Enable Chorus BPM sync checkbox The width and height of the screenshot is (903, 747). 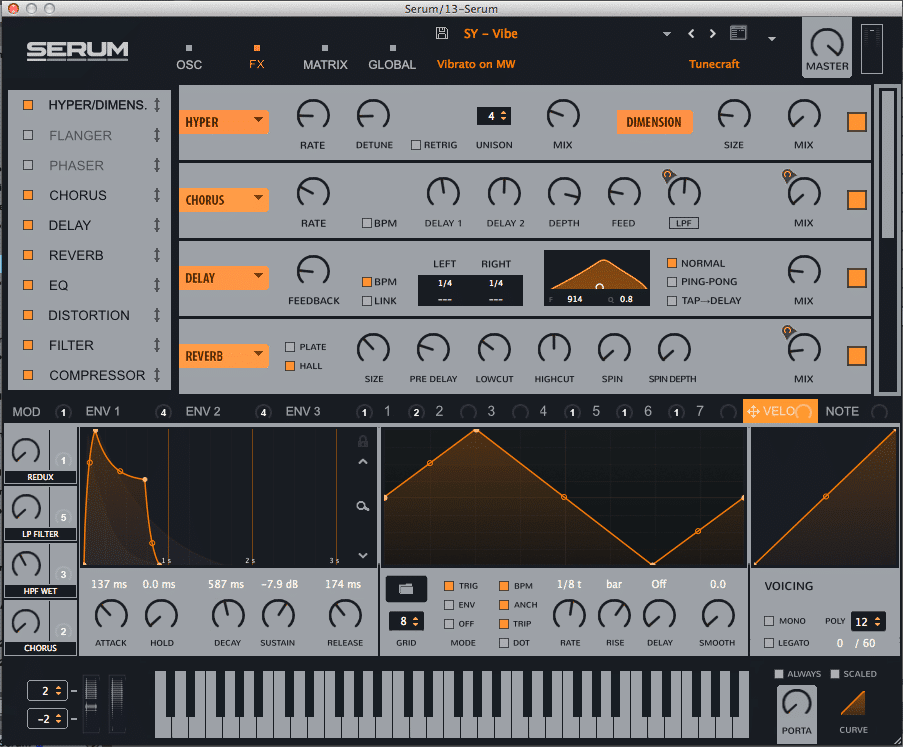pyautogui.click(x=366, y=223)
